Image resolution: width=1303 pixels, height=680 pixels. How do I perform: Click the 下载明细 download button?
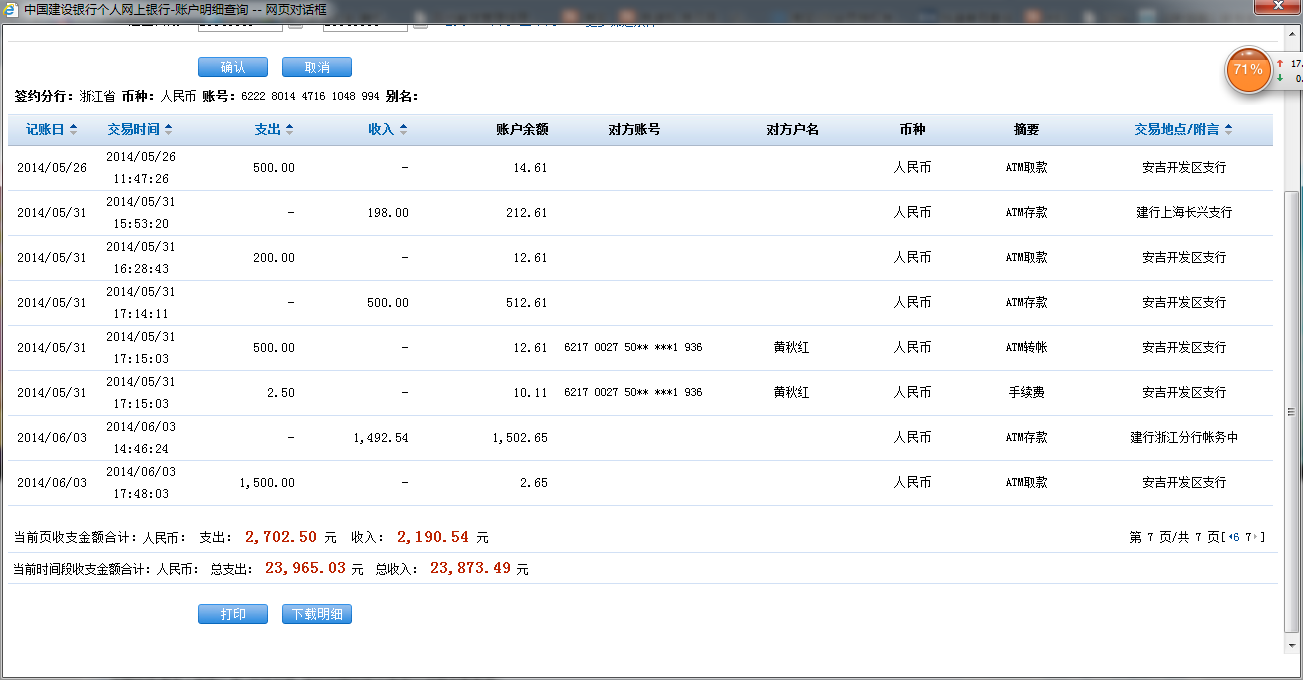(316, 614)
